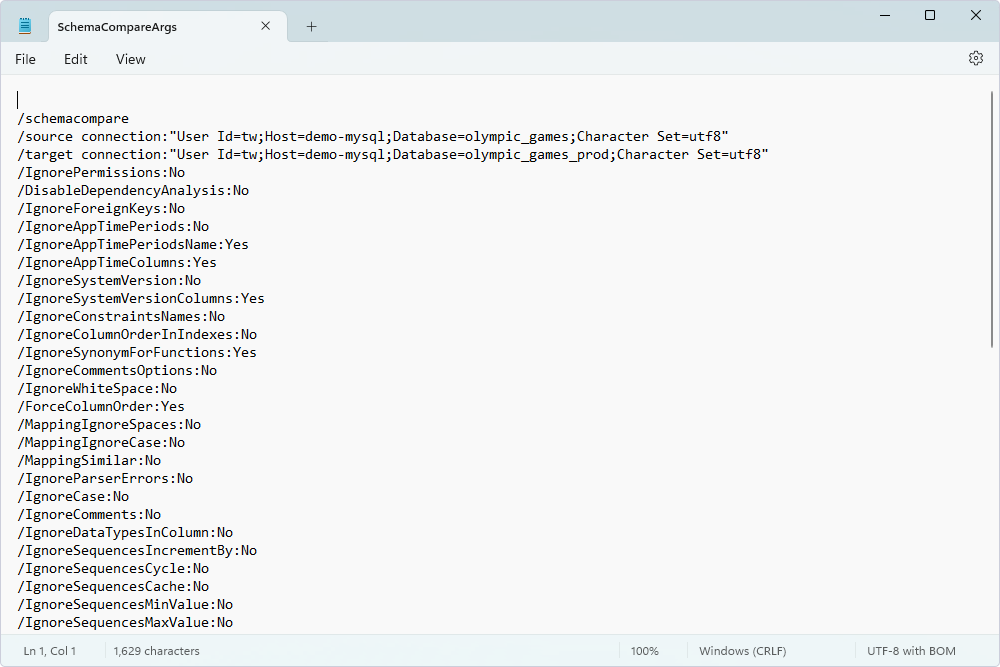
Task: Click the /IgnoreSystemVersion:No line
Action: 109,281
